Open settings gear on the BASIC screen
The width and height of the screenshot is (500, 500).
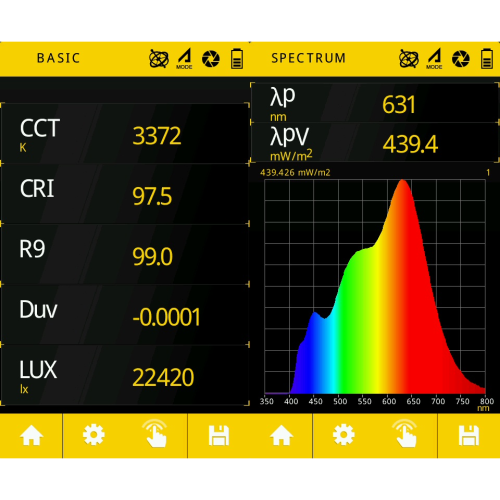[x=94, y=435]
